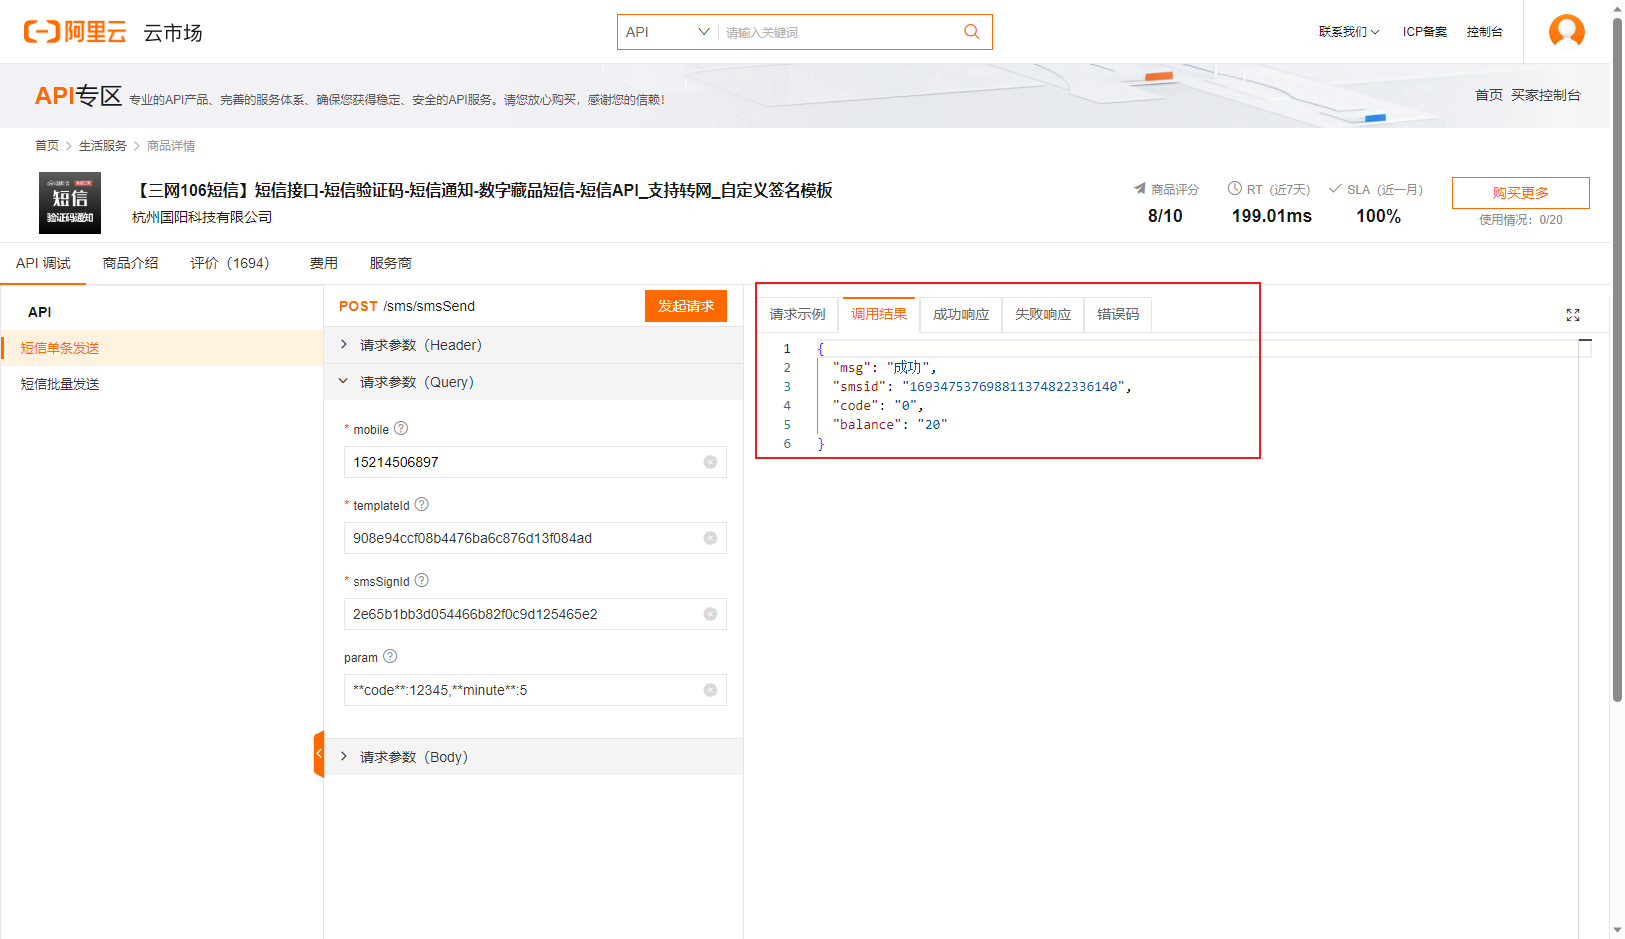Expand 请求参数 (Body) section

533,757
